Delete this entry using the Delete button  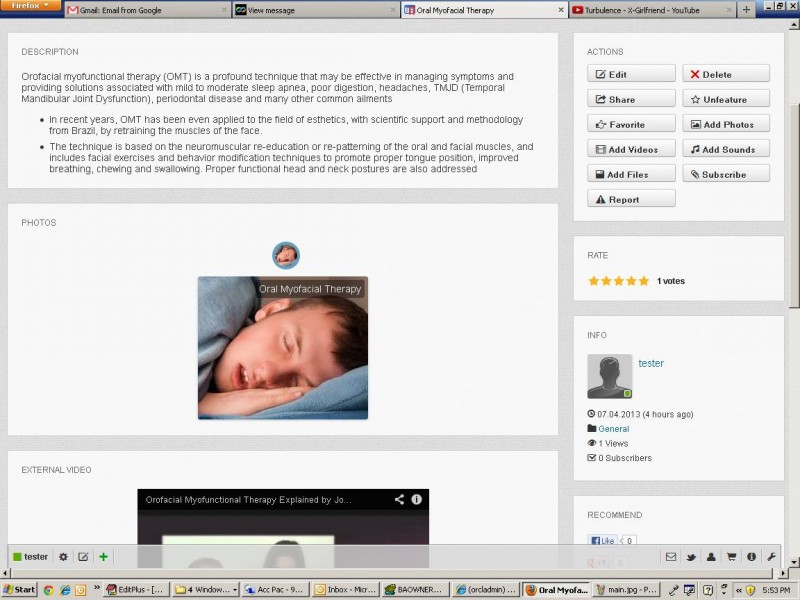pos(726,74)
